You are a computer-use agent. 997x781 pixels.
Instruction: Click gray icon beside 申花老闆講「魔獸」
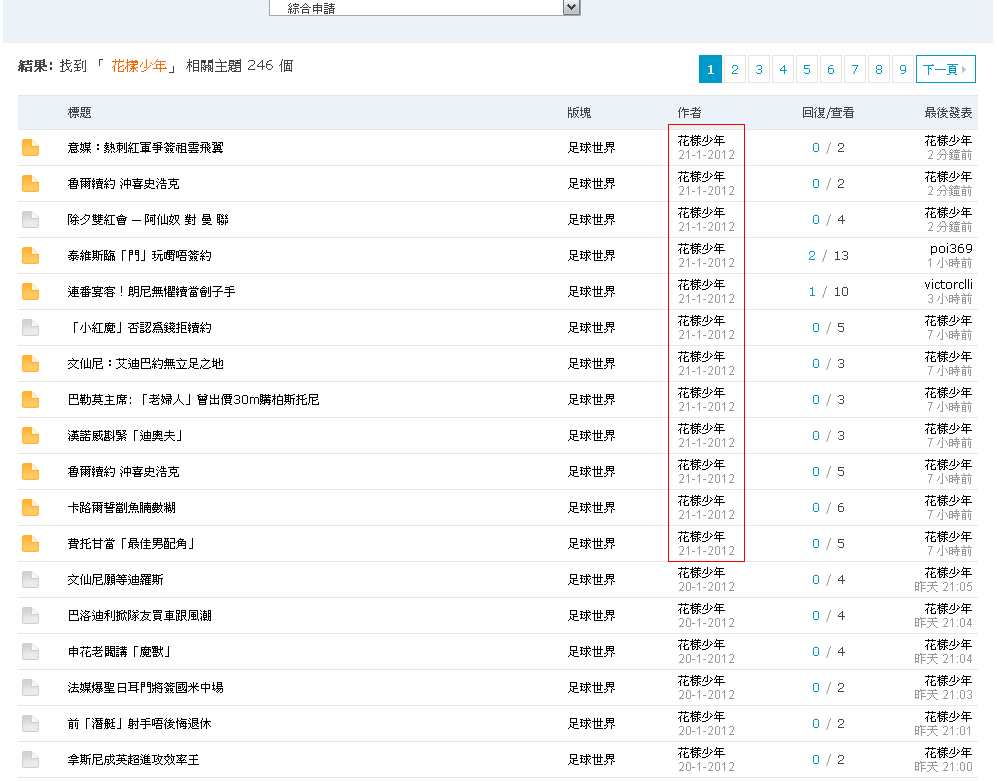tap(31, 652)
